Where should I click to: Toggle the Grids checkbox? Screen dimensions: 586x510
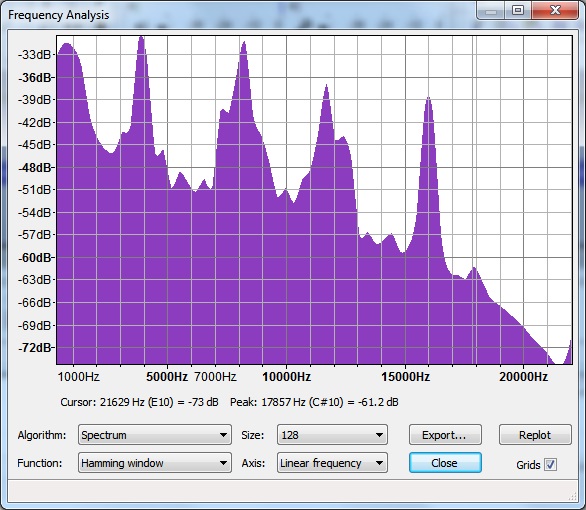coord(550,464)
